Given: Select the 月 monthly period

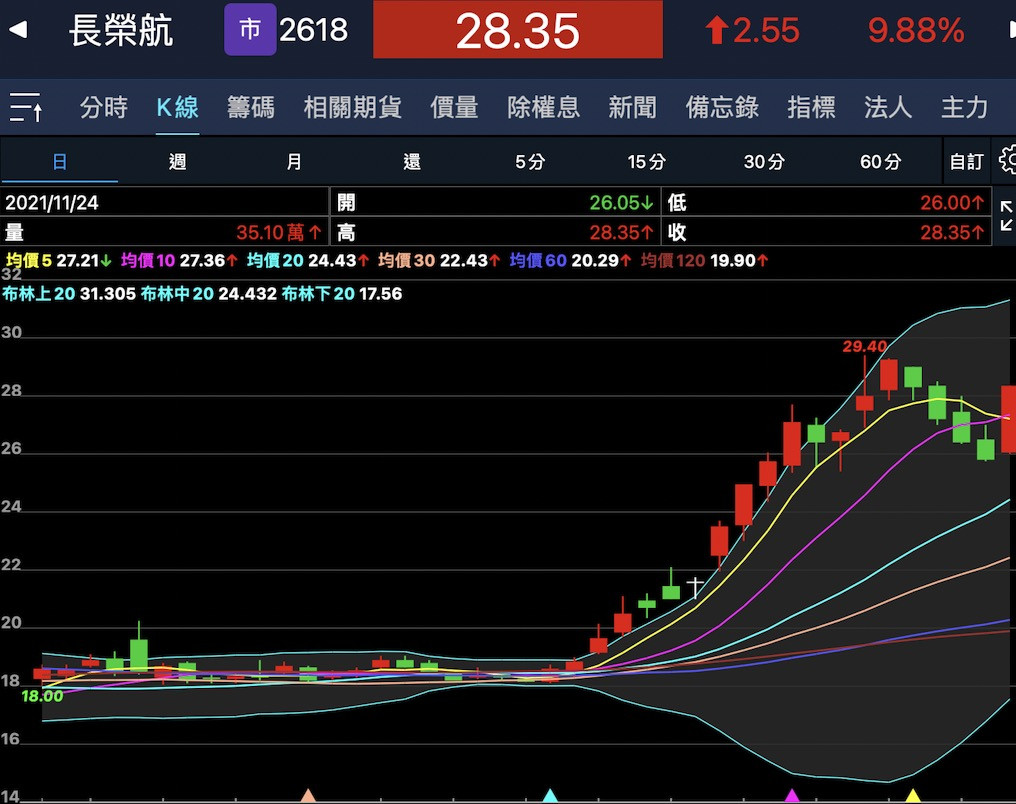Looking at the screenshot, I should 293,161.
